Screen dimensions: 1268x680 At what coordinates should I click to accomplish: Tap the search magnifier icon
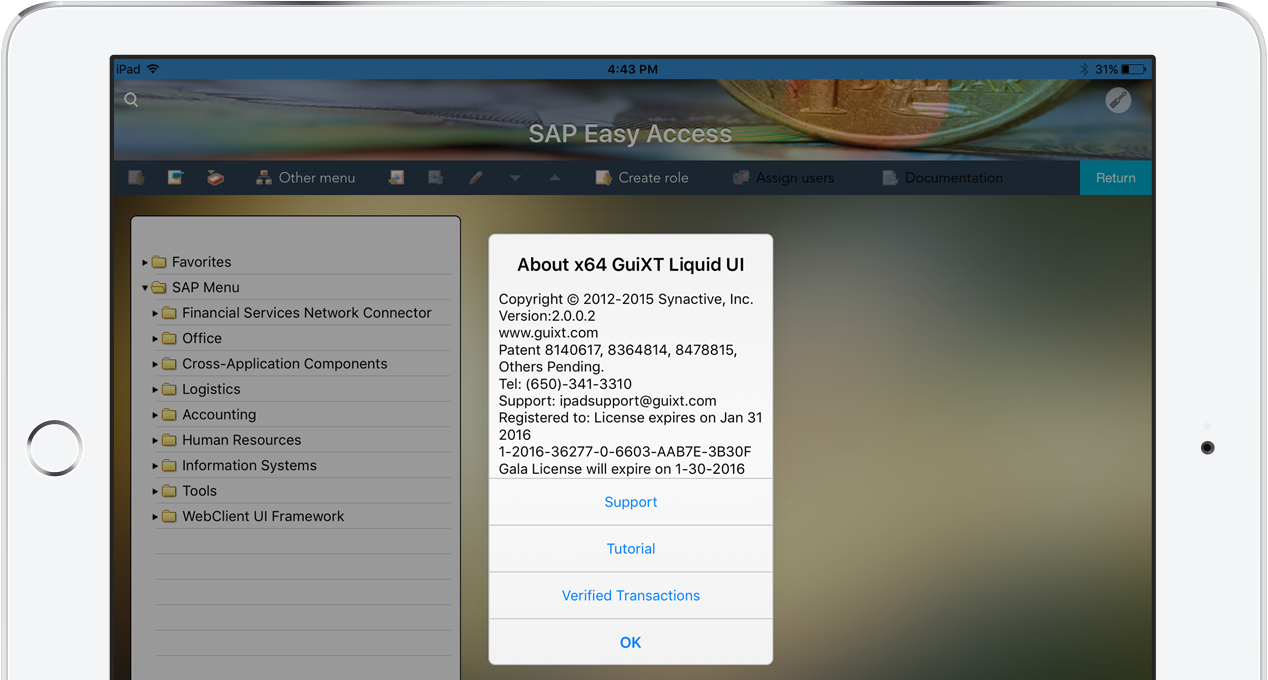[131, 99]
